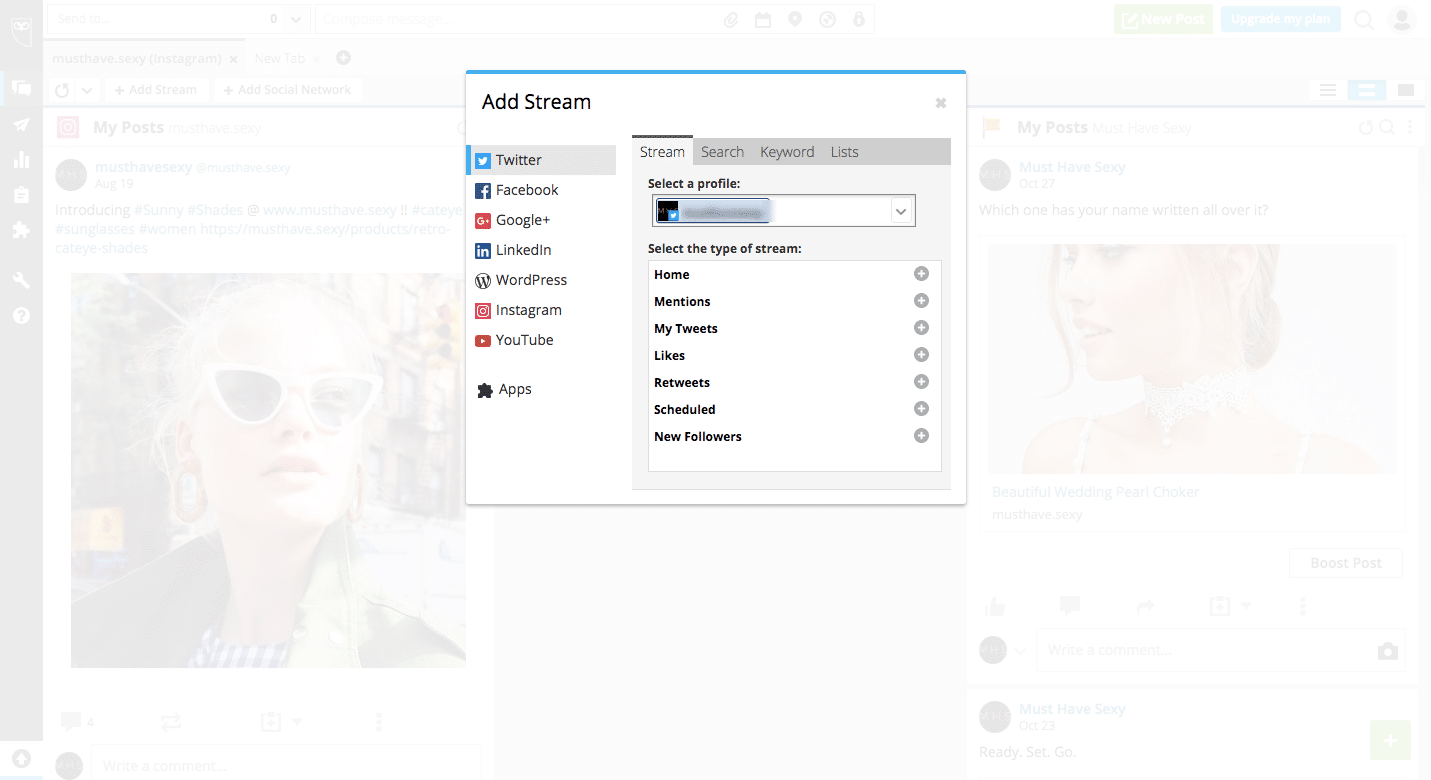Click the Add Social Network button

tap(287, 90)
